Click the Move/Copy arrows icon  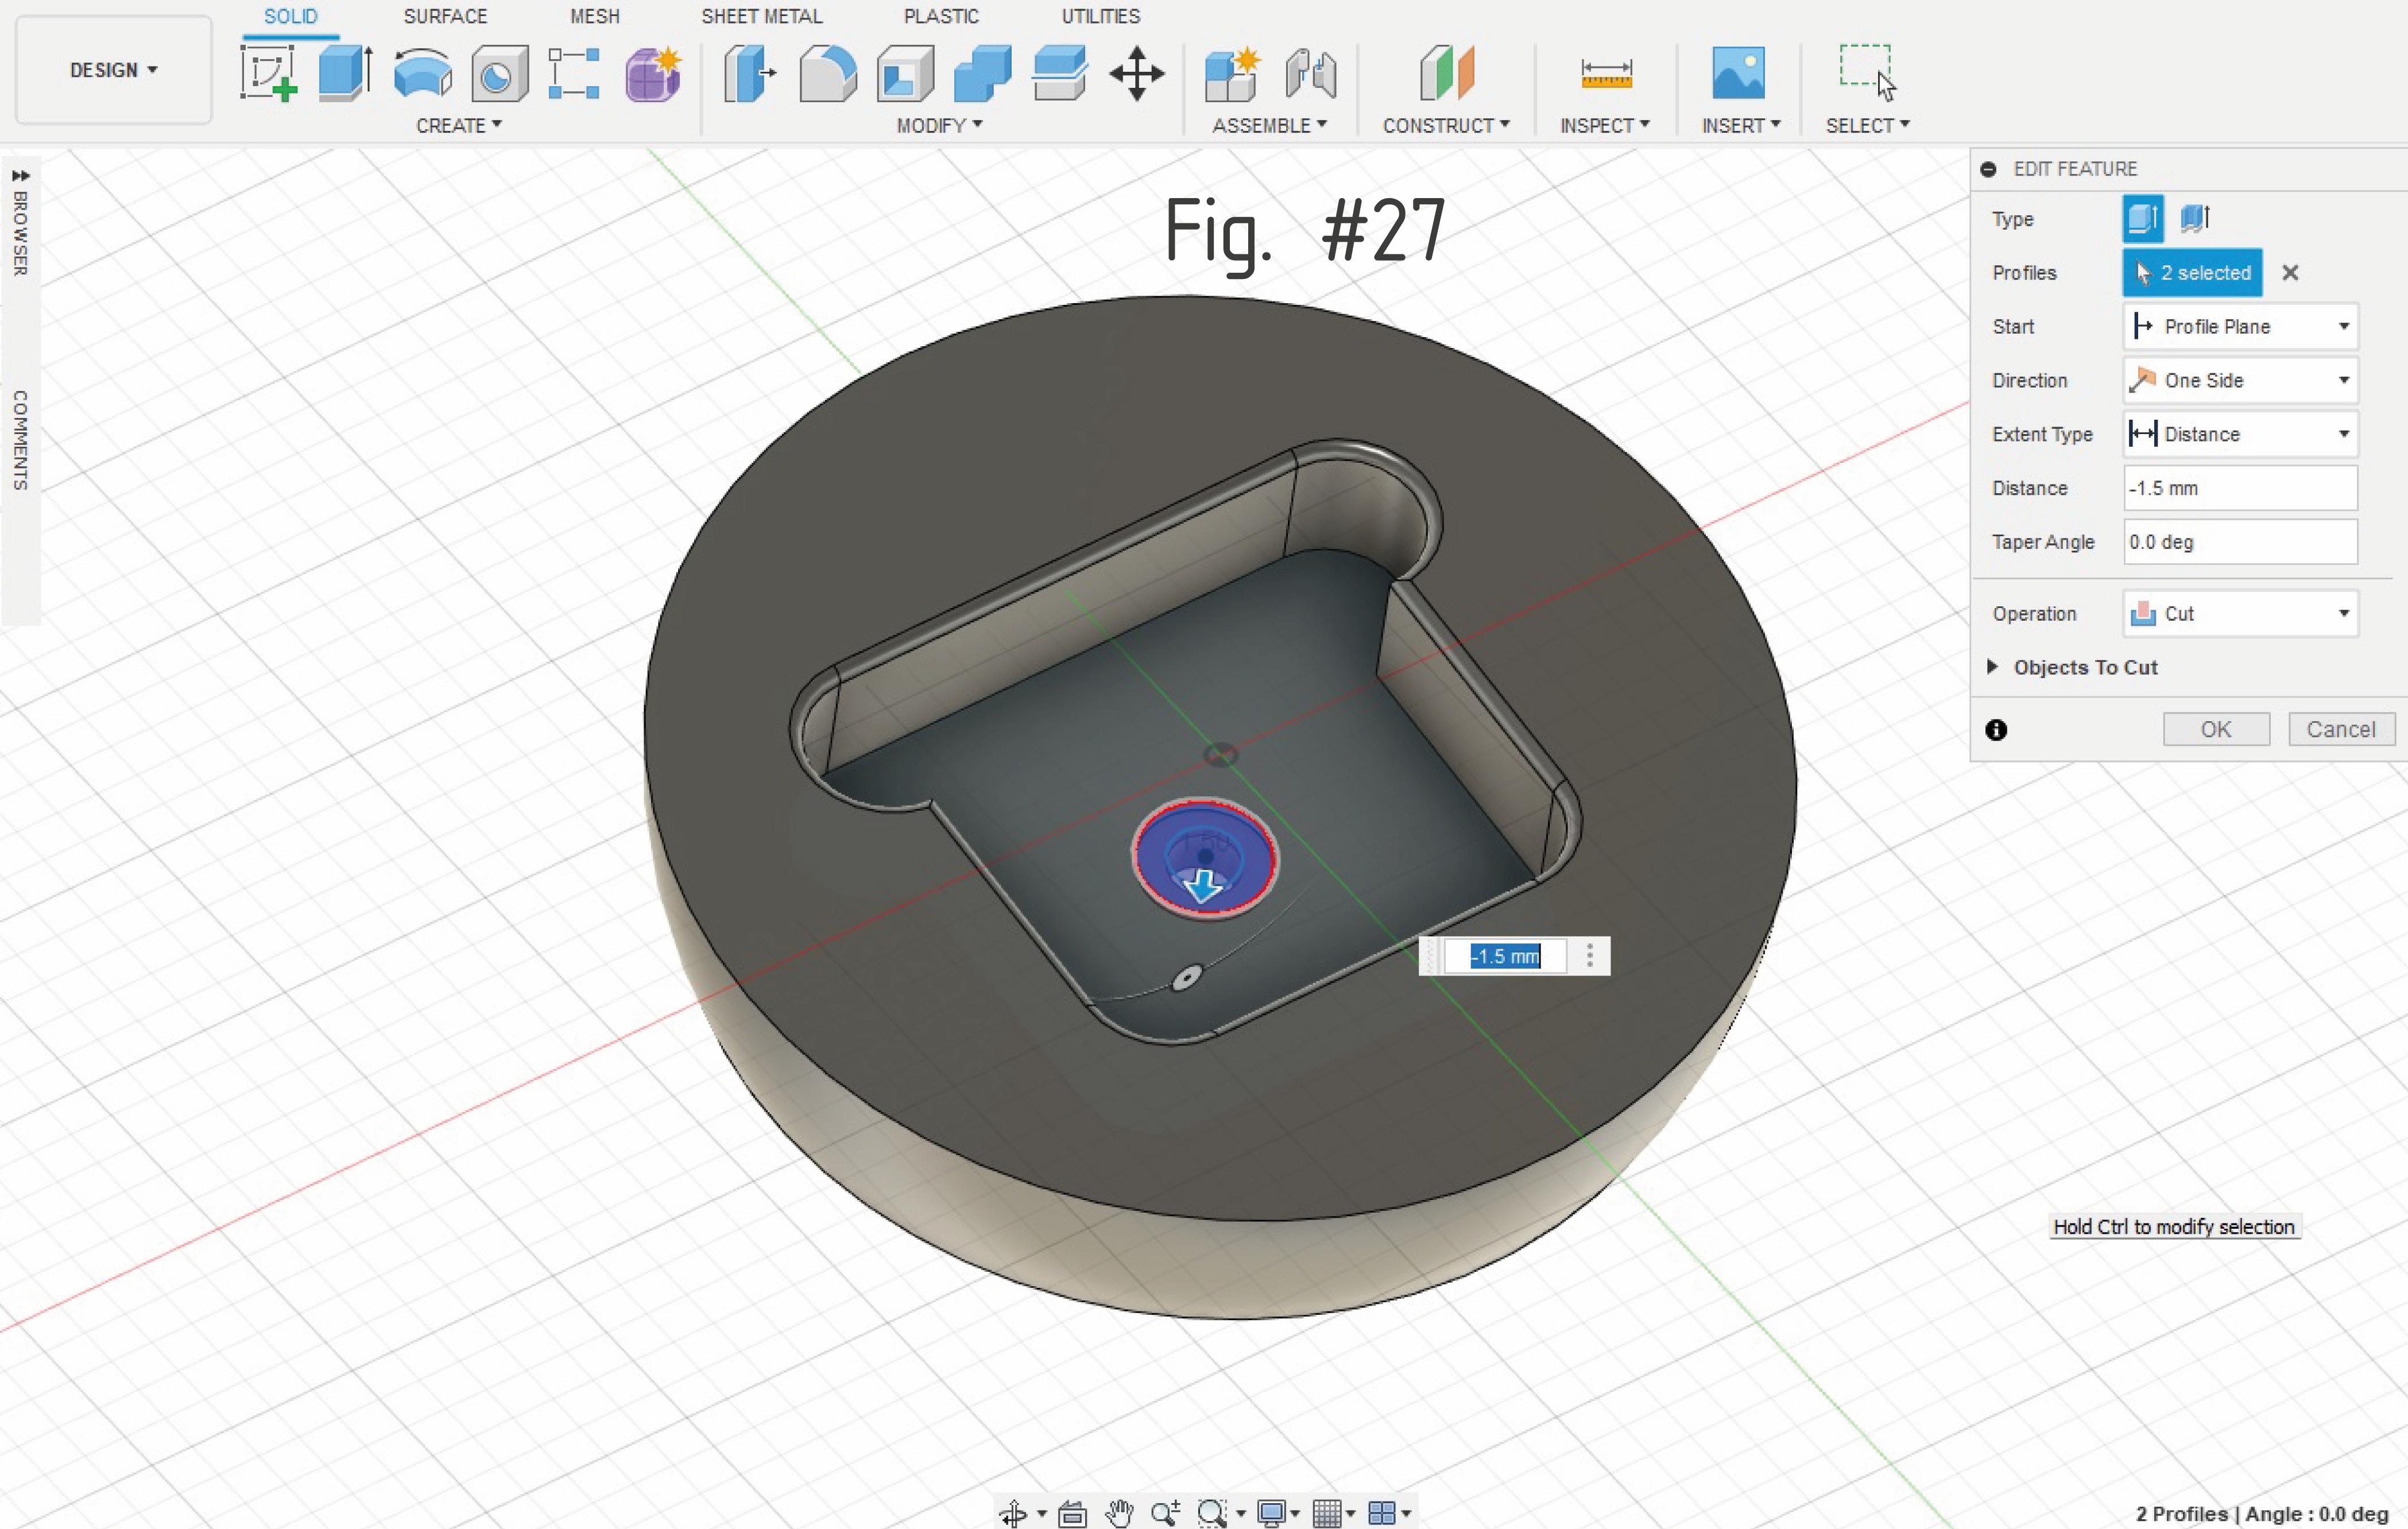pos(1137,73)
